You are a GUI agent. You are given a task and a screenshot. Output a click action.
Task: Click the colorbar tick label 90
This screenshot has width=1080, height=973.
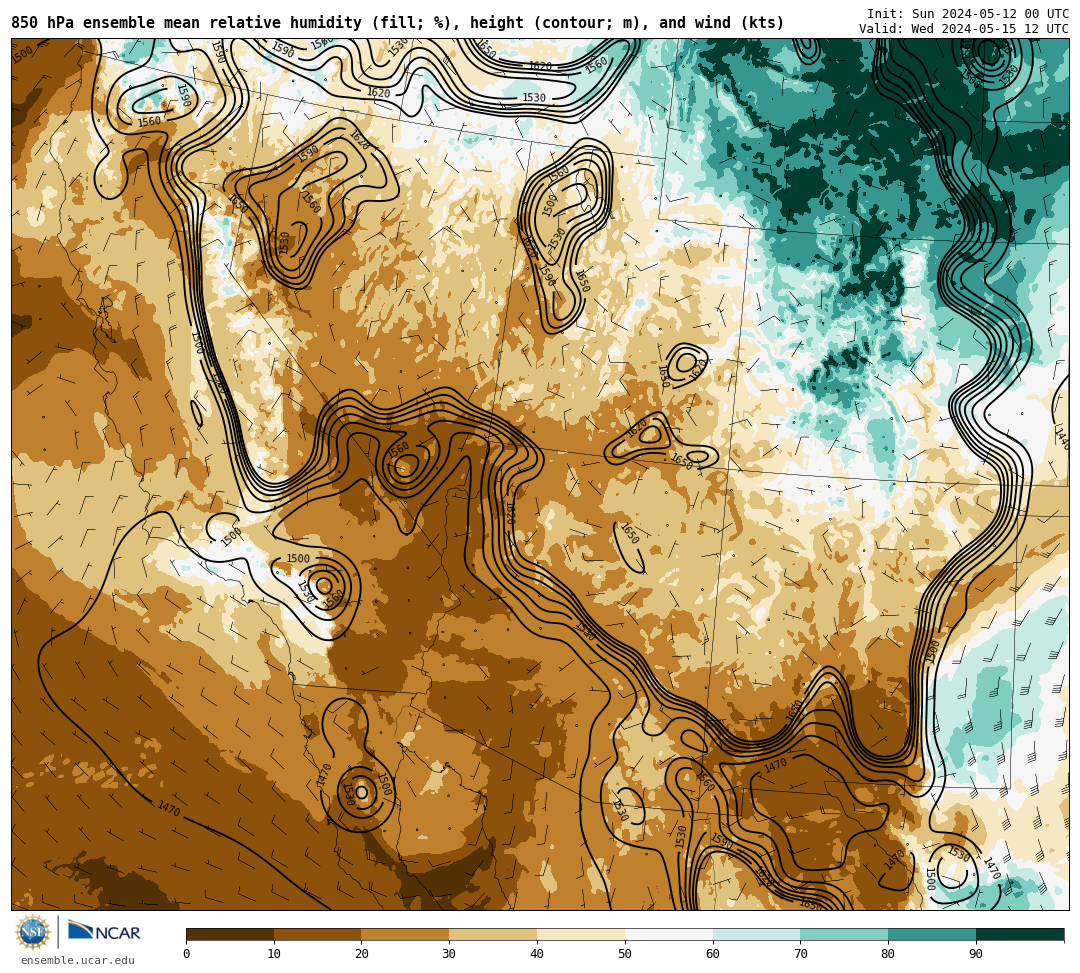976,954
